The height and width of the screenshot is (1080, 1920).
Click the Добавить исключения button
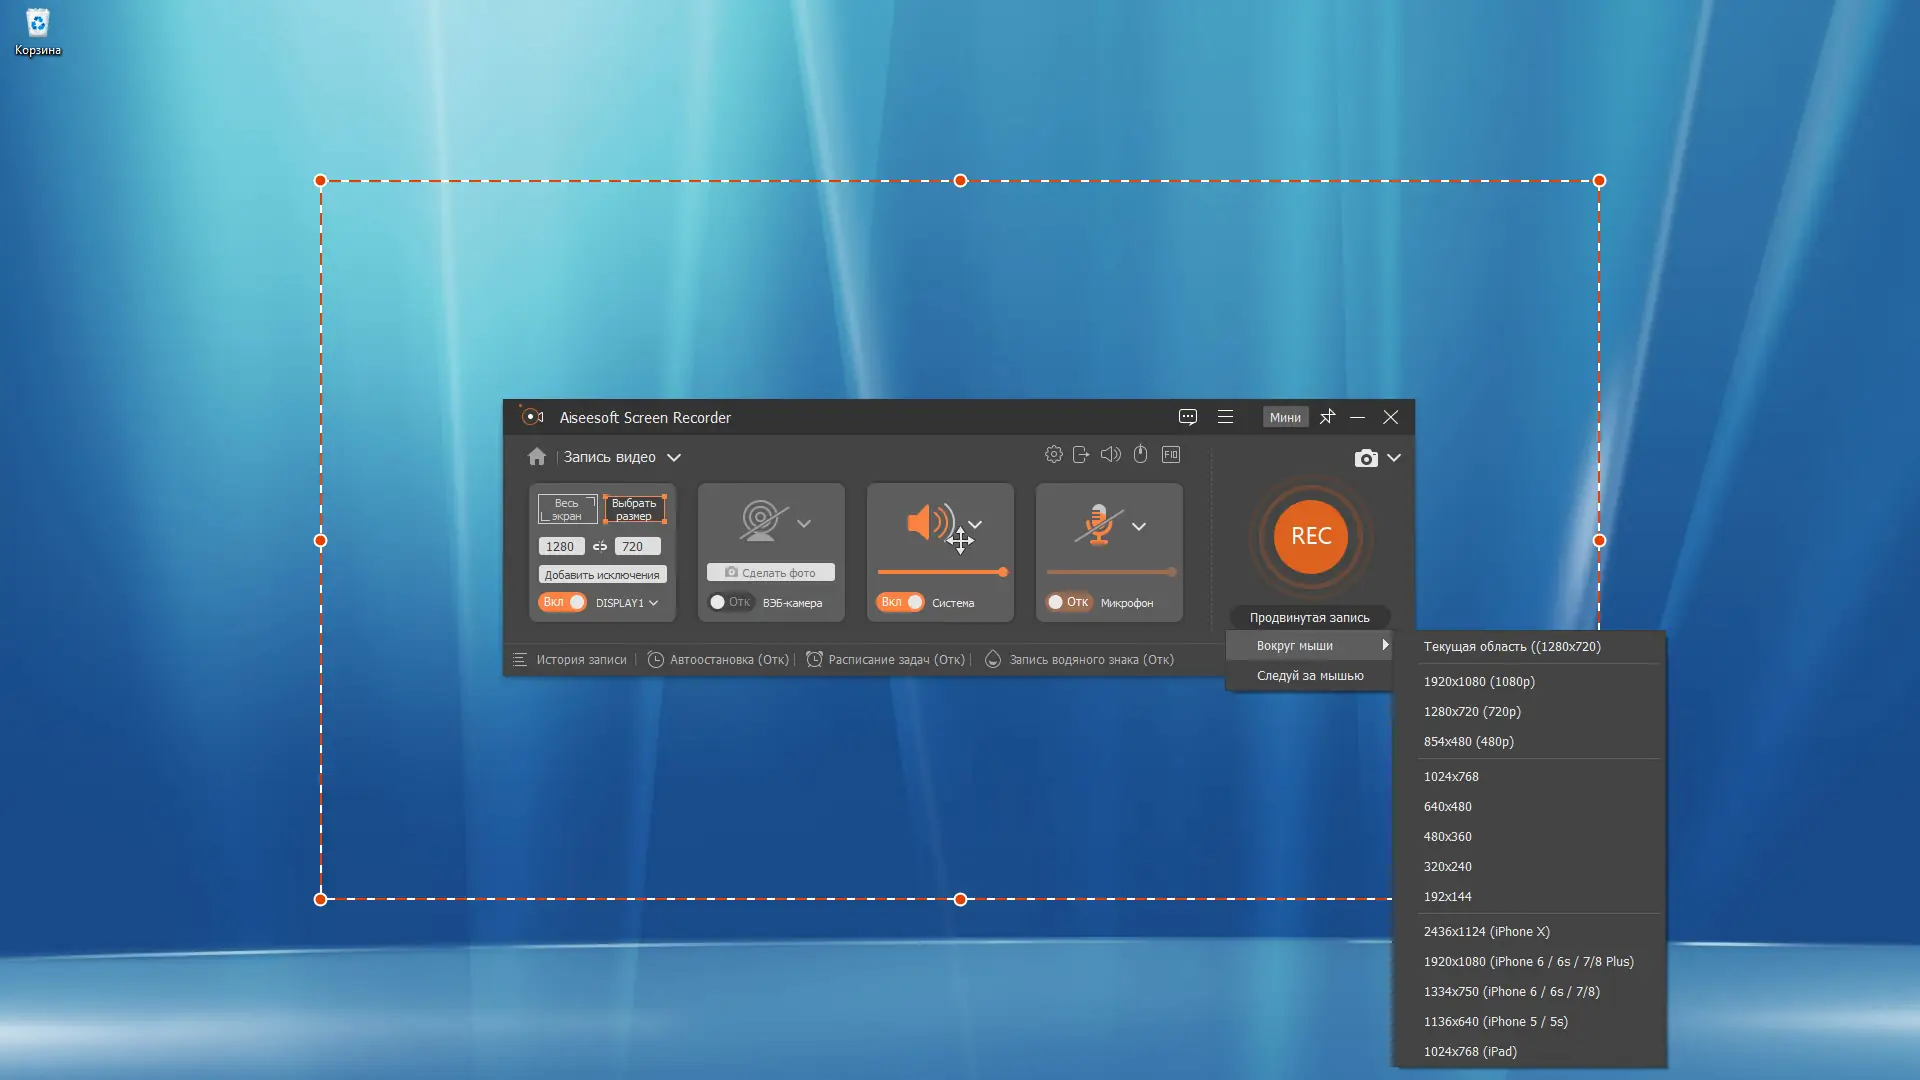pos(602,575)
